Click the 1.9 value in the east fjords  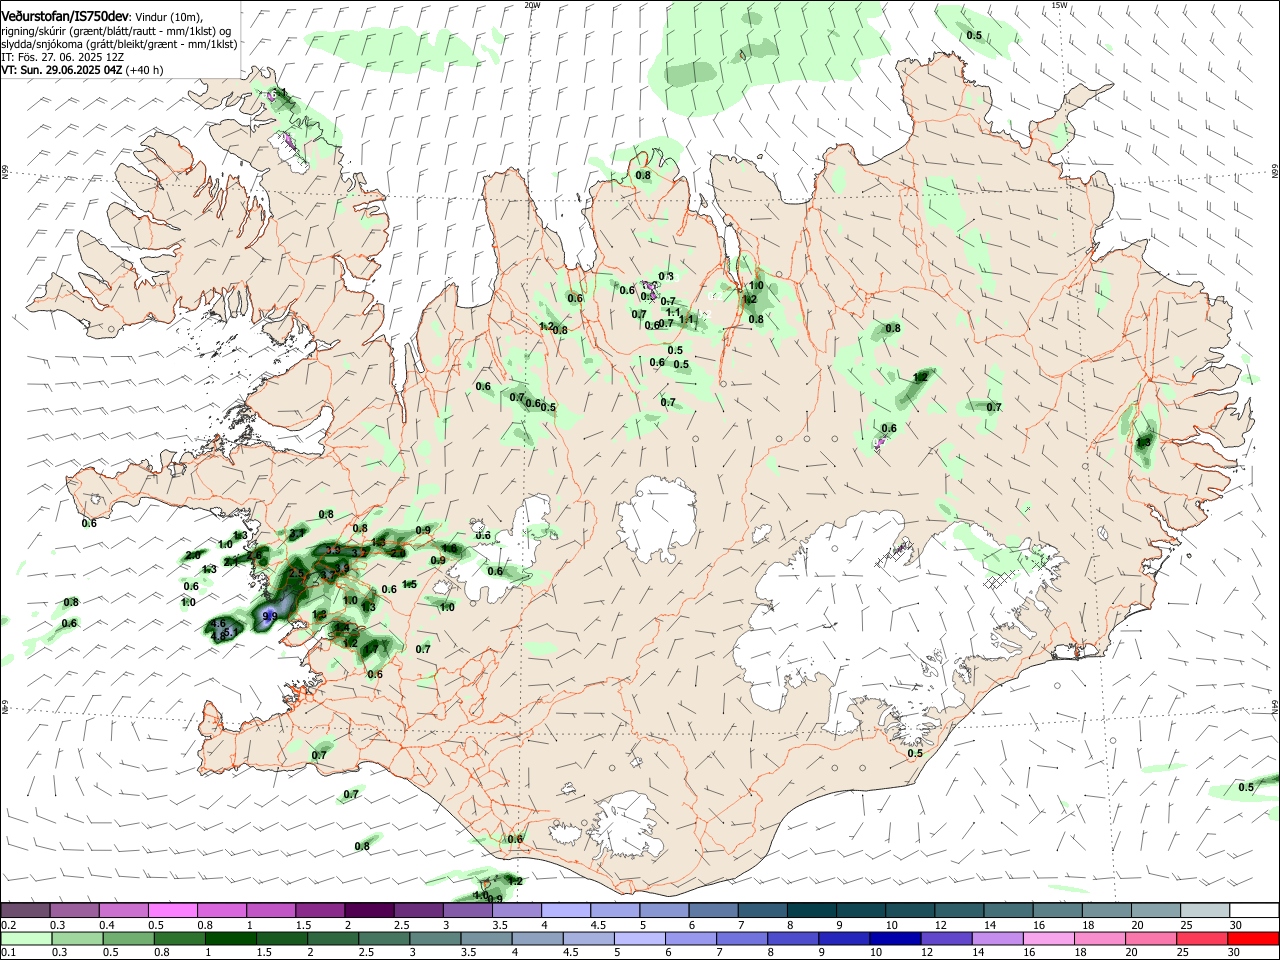point(1144,441)
